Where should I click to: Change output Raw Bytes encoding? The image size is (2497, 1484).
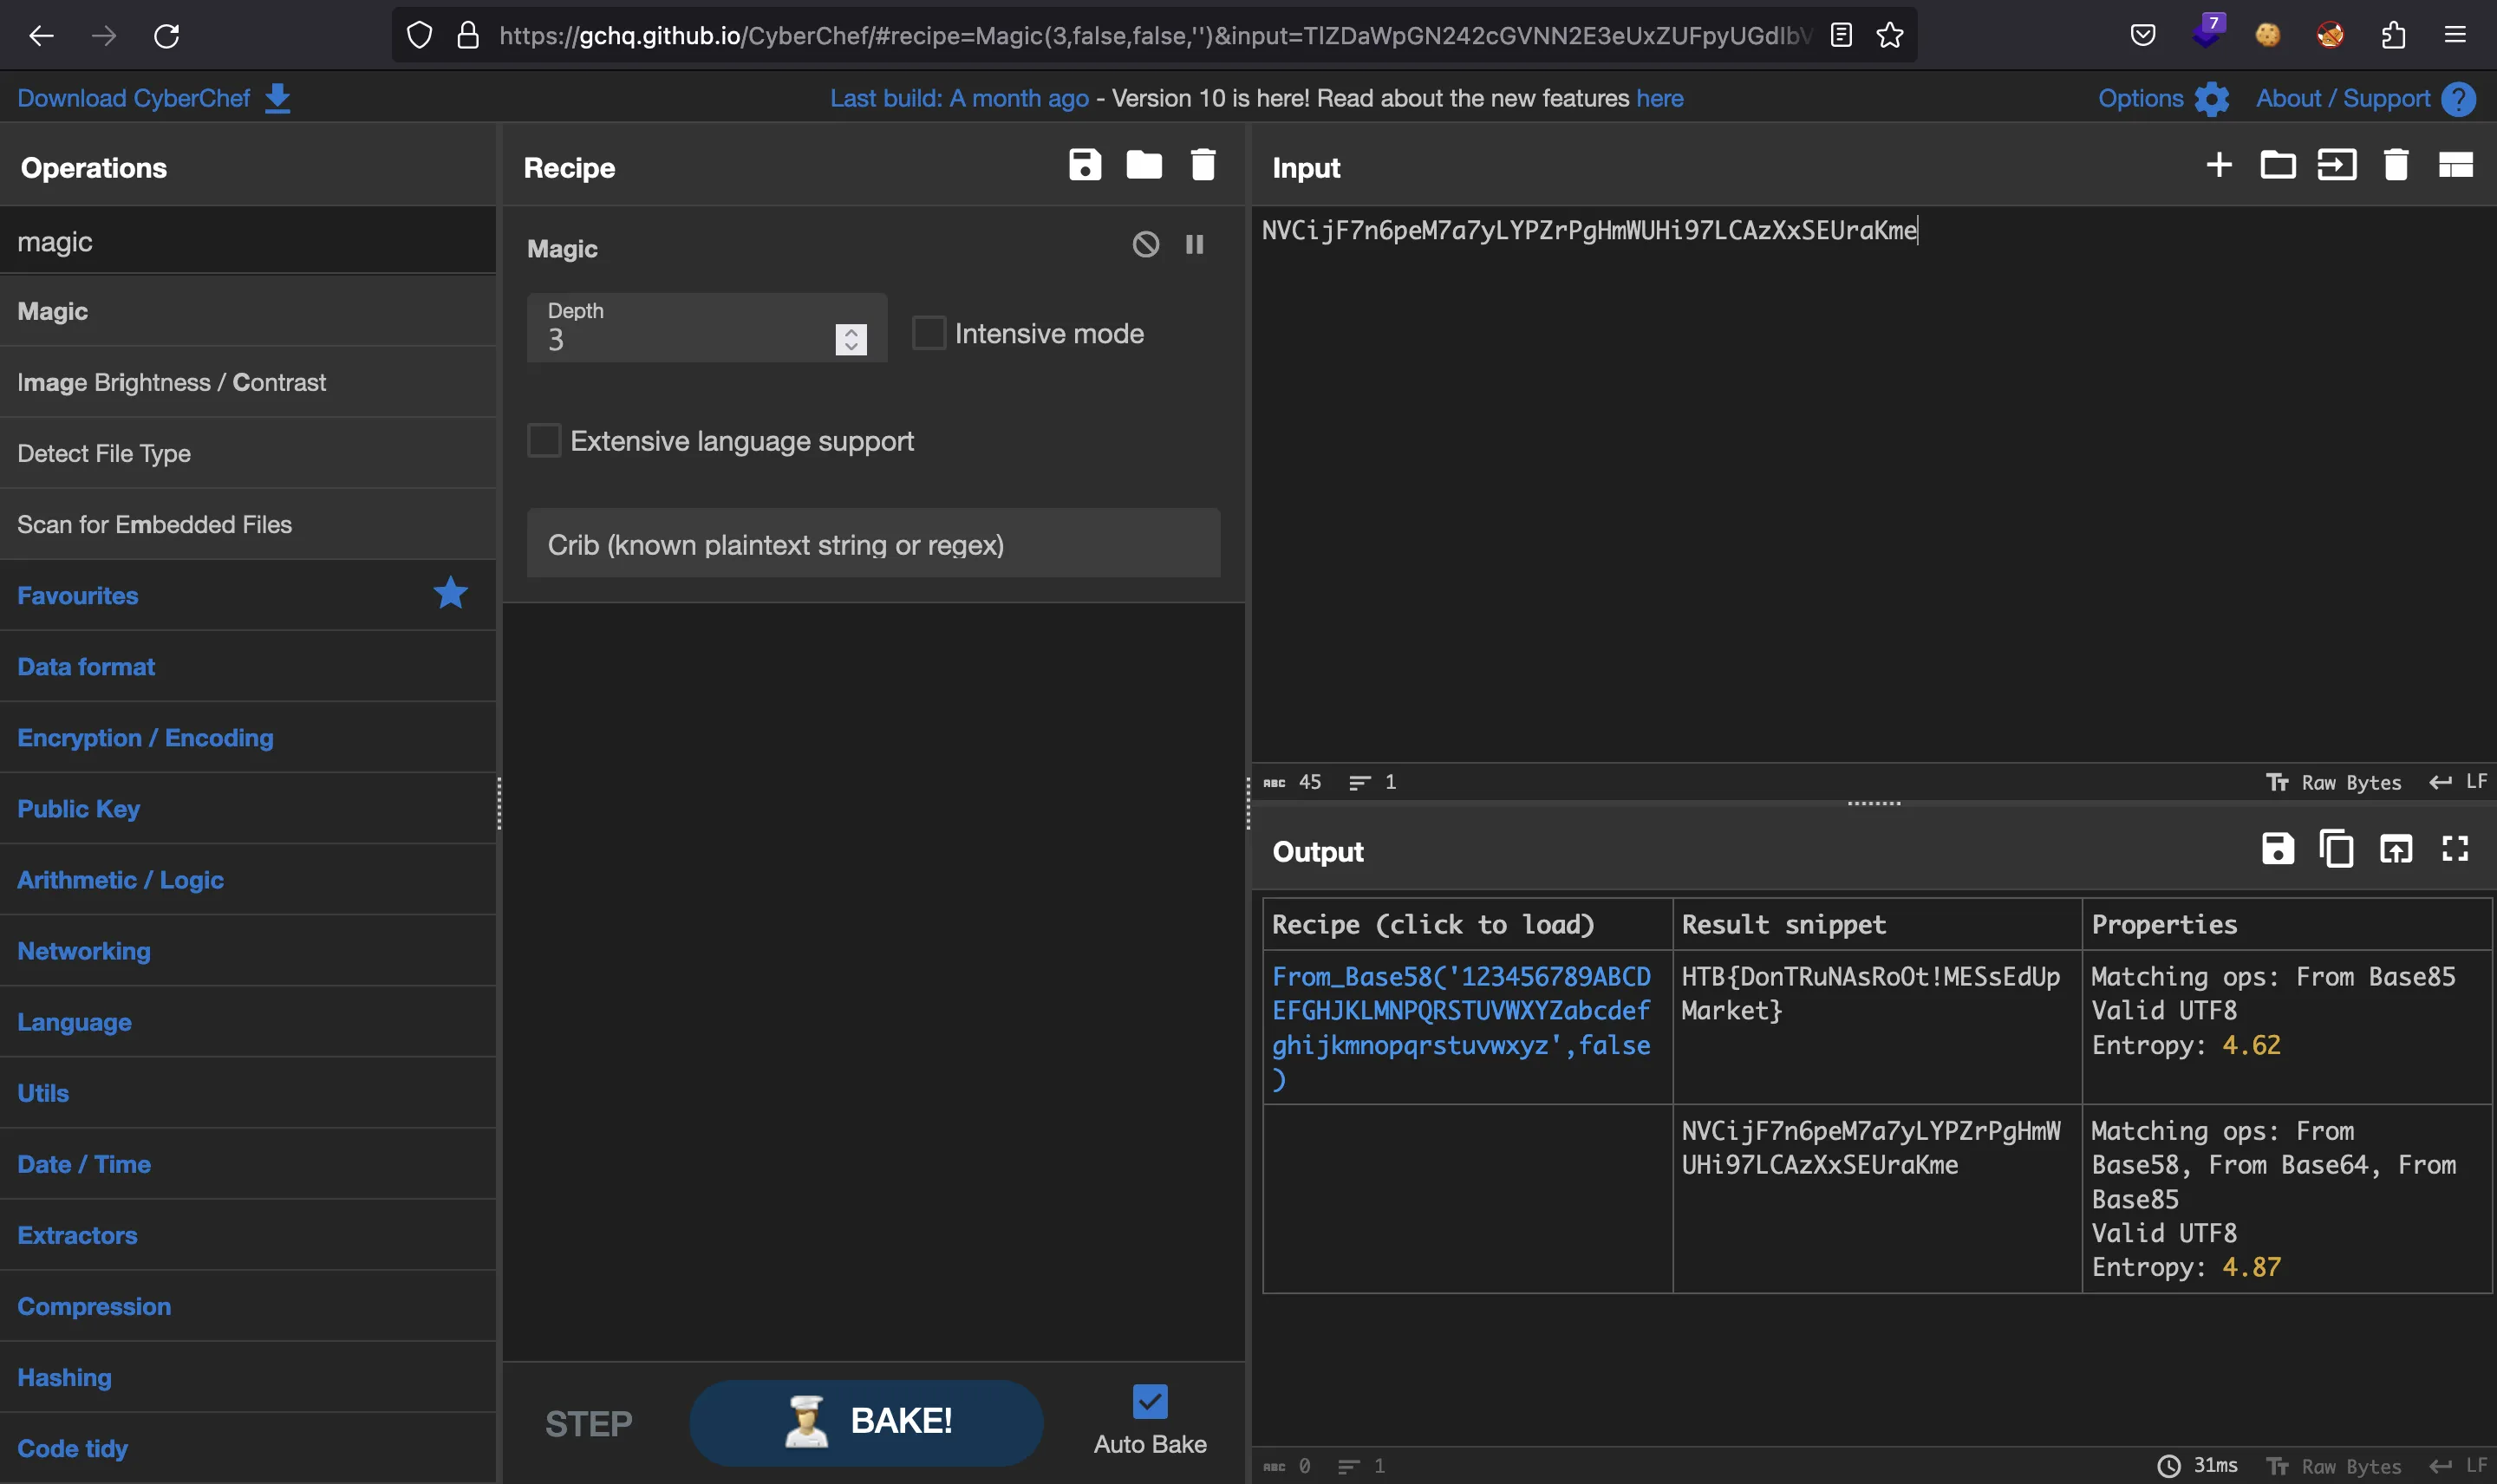click(x=2333, y=1466)
